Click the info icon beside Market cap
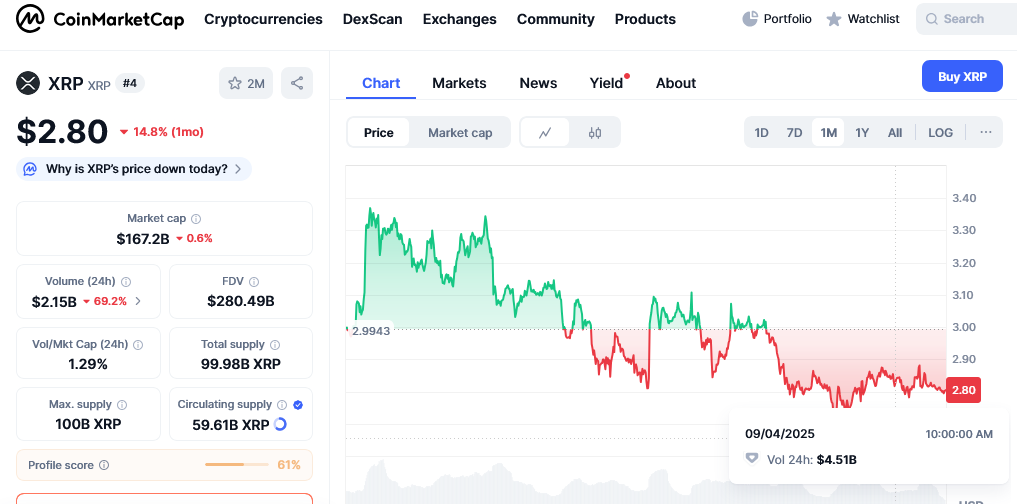1017x504 pixels. pos(197,219)
